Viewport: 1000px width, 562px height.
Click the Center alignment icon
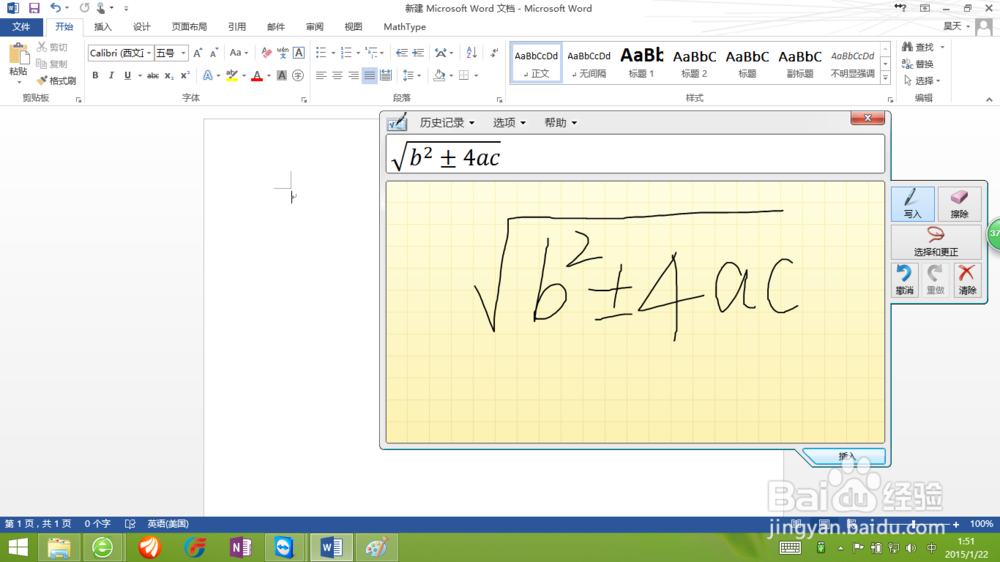[337, 75]
